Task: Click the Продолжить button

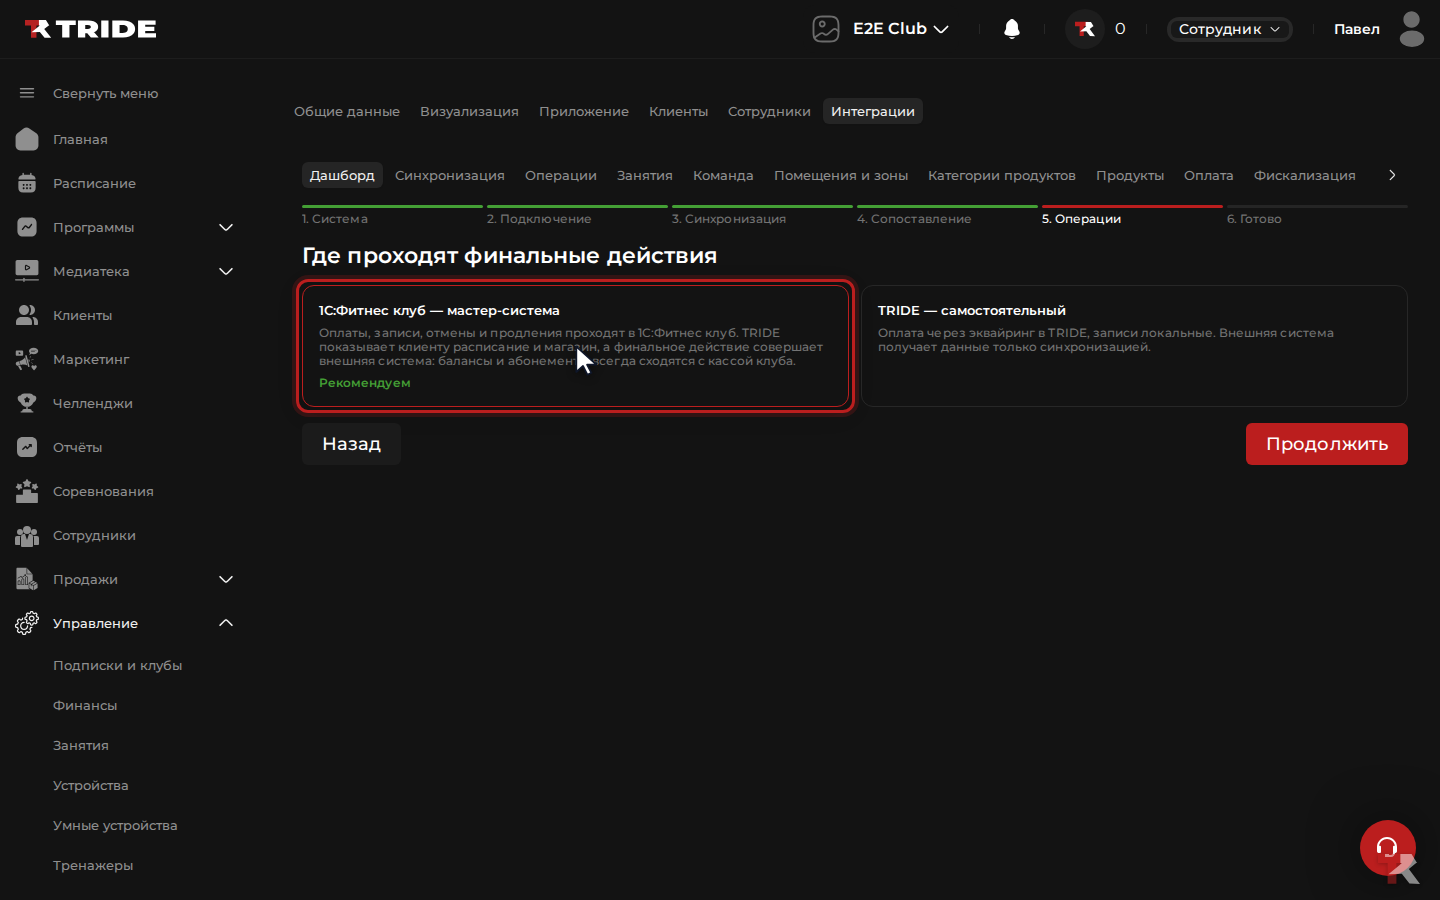Action: (x=1327, y=444)
